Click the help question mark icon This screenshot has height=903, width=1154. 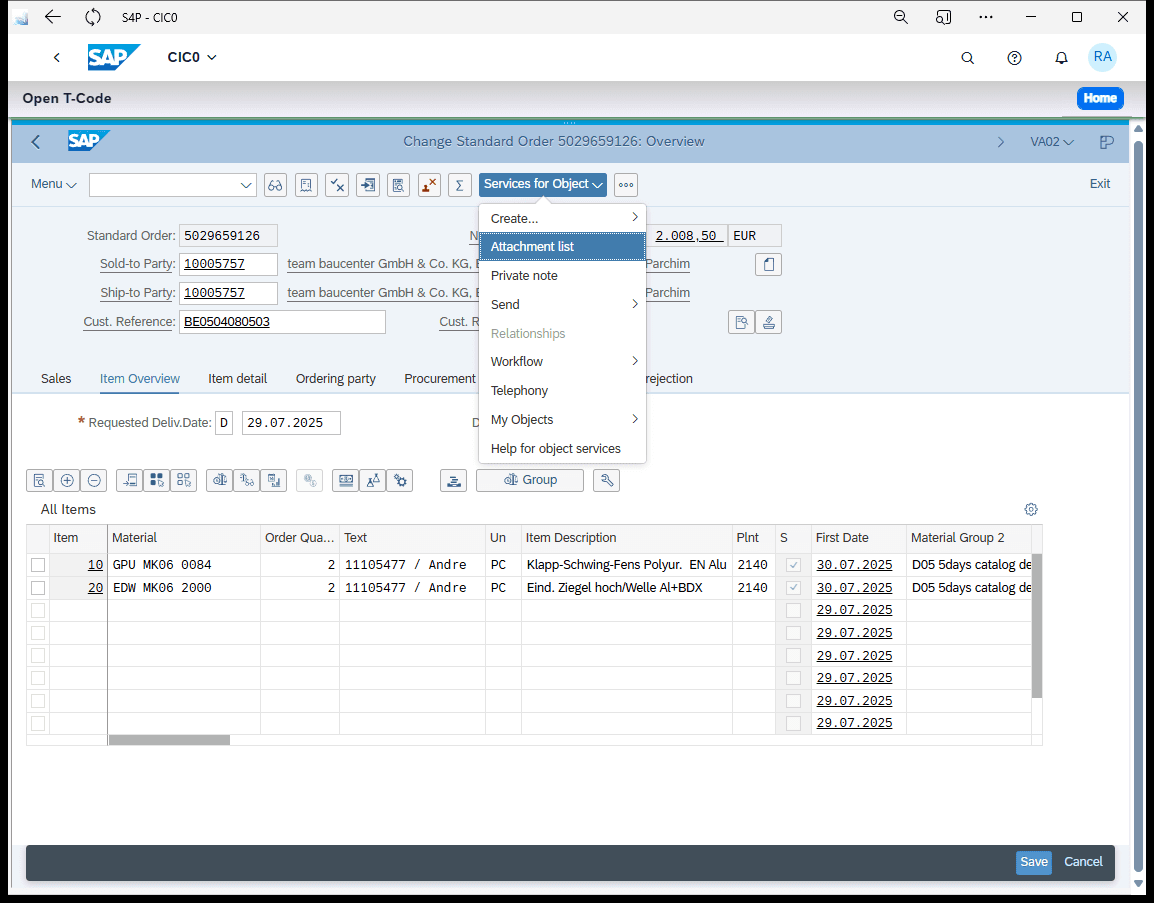pyautogui.click(x=1014, y=57)
